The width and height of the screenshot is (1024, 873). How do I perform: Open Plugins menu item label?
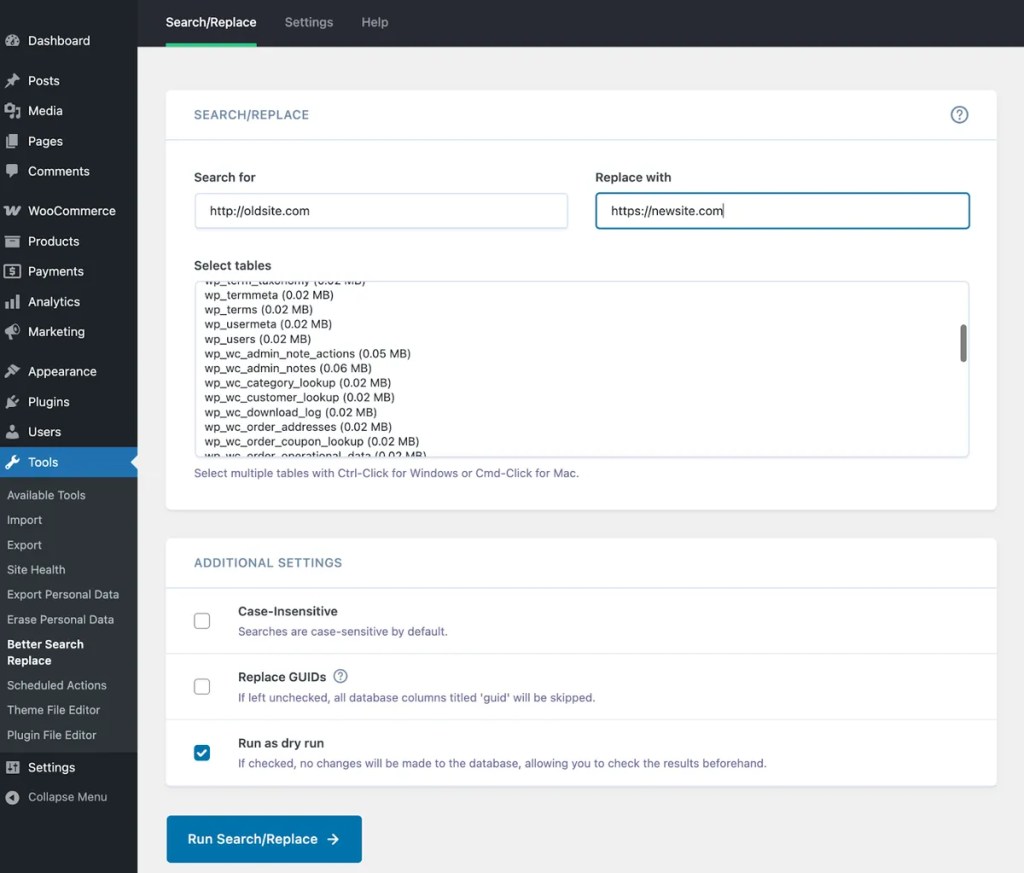[48, 402]
